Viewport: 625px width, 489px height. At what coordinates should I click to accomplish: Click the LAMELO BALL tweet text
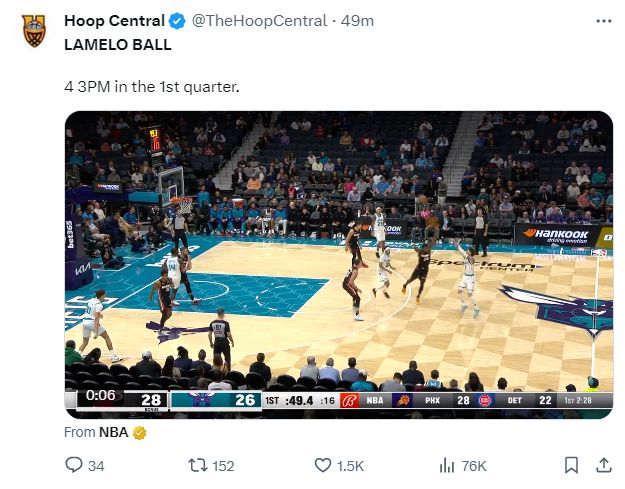[117, 45]
